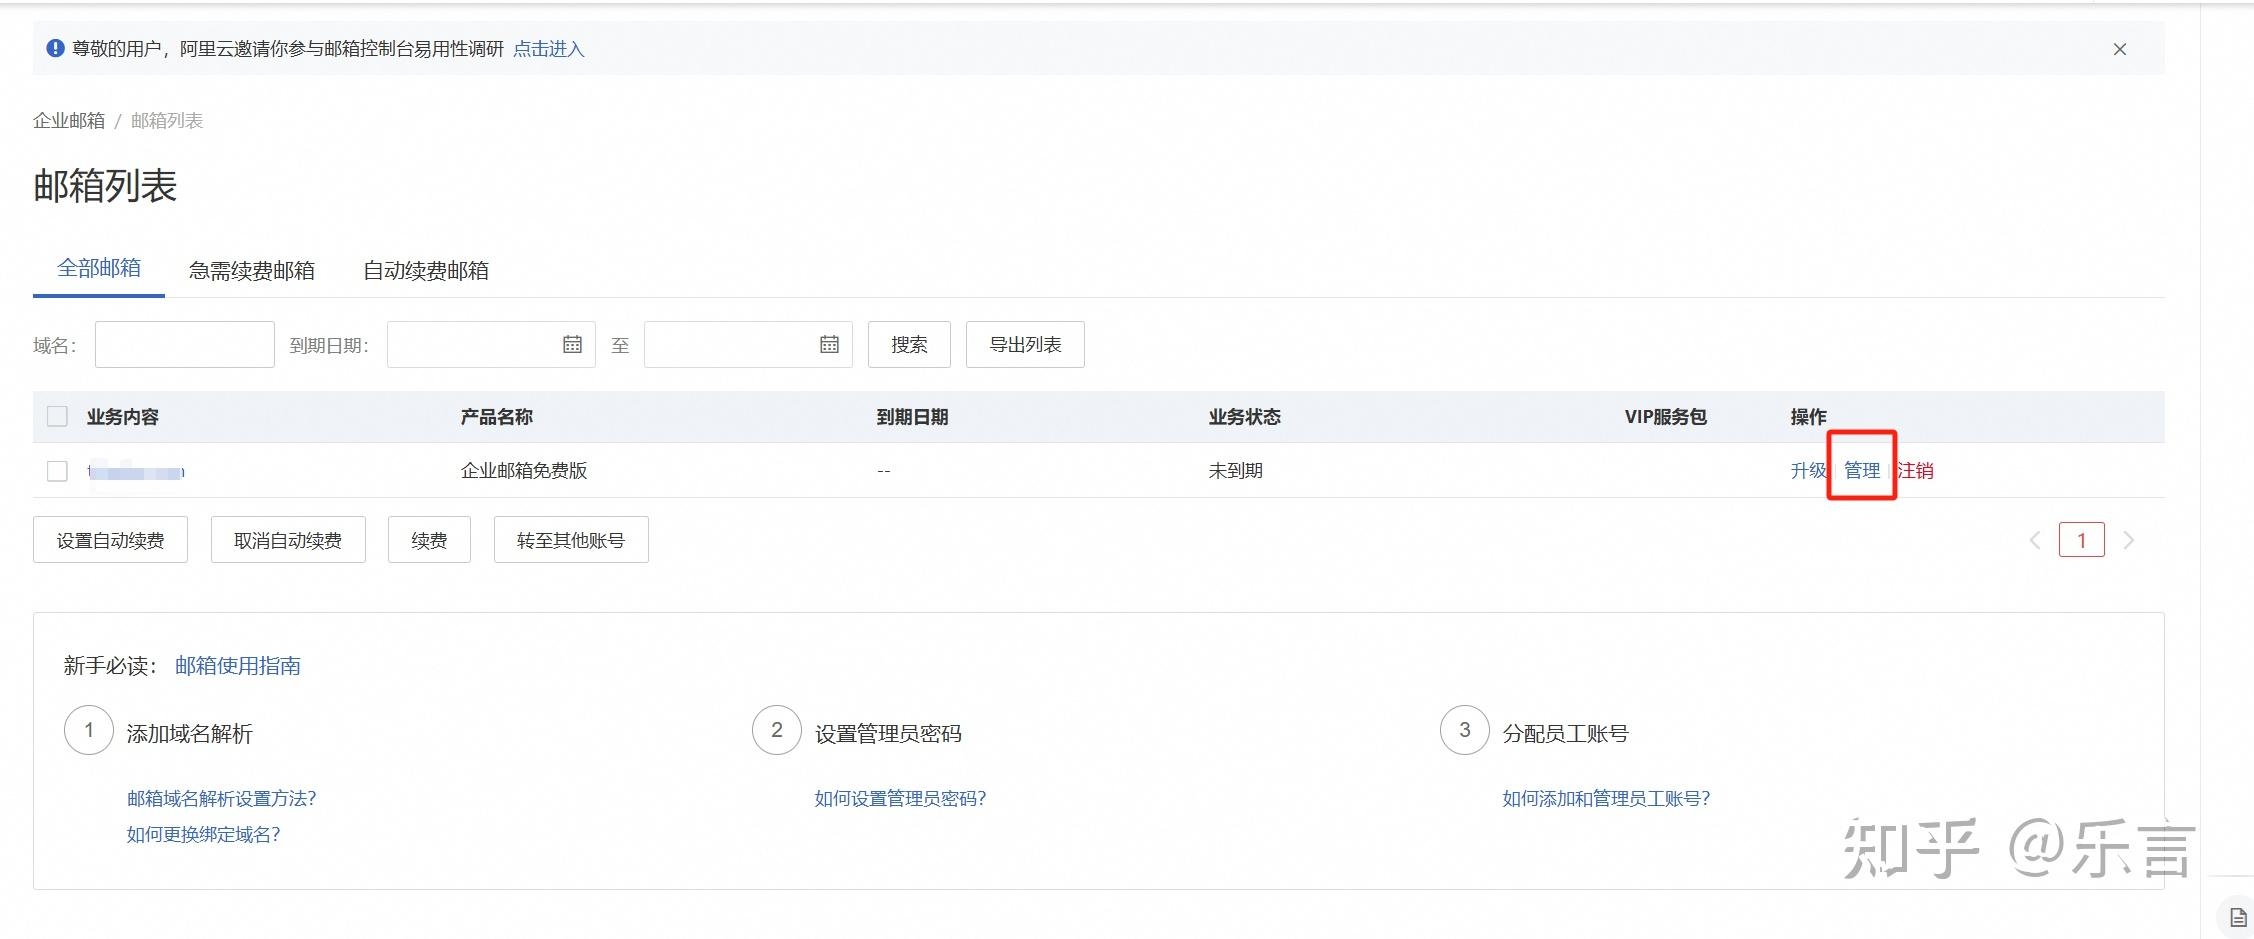This screenshot has height=939, width=2254.
Task: Click the previous page arrow
Action: [2036, 539]
